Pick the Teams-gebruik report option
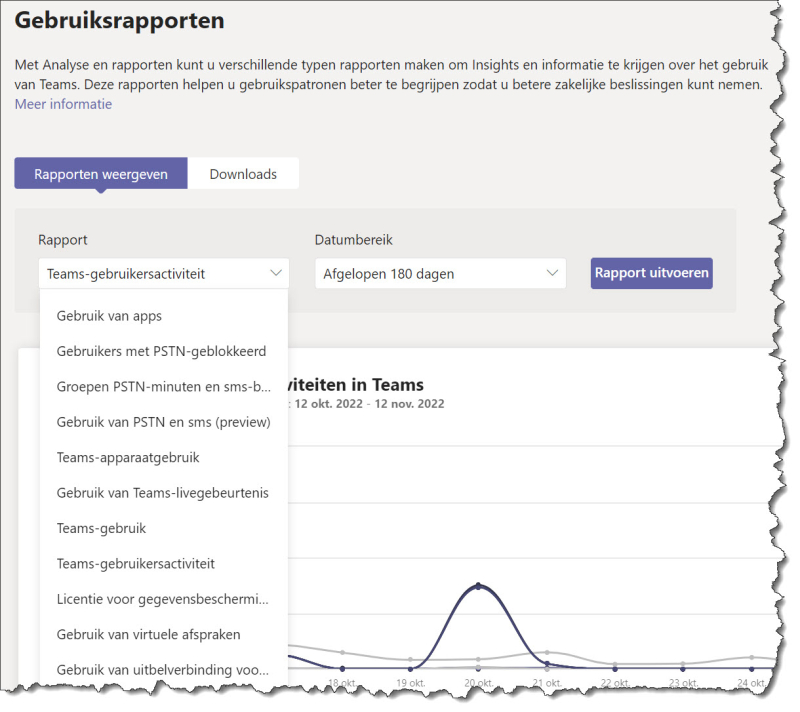 point(164,528)
